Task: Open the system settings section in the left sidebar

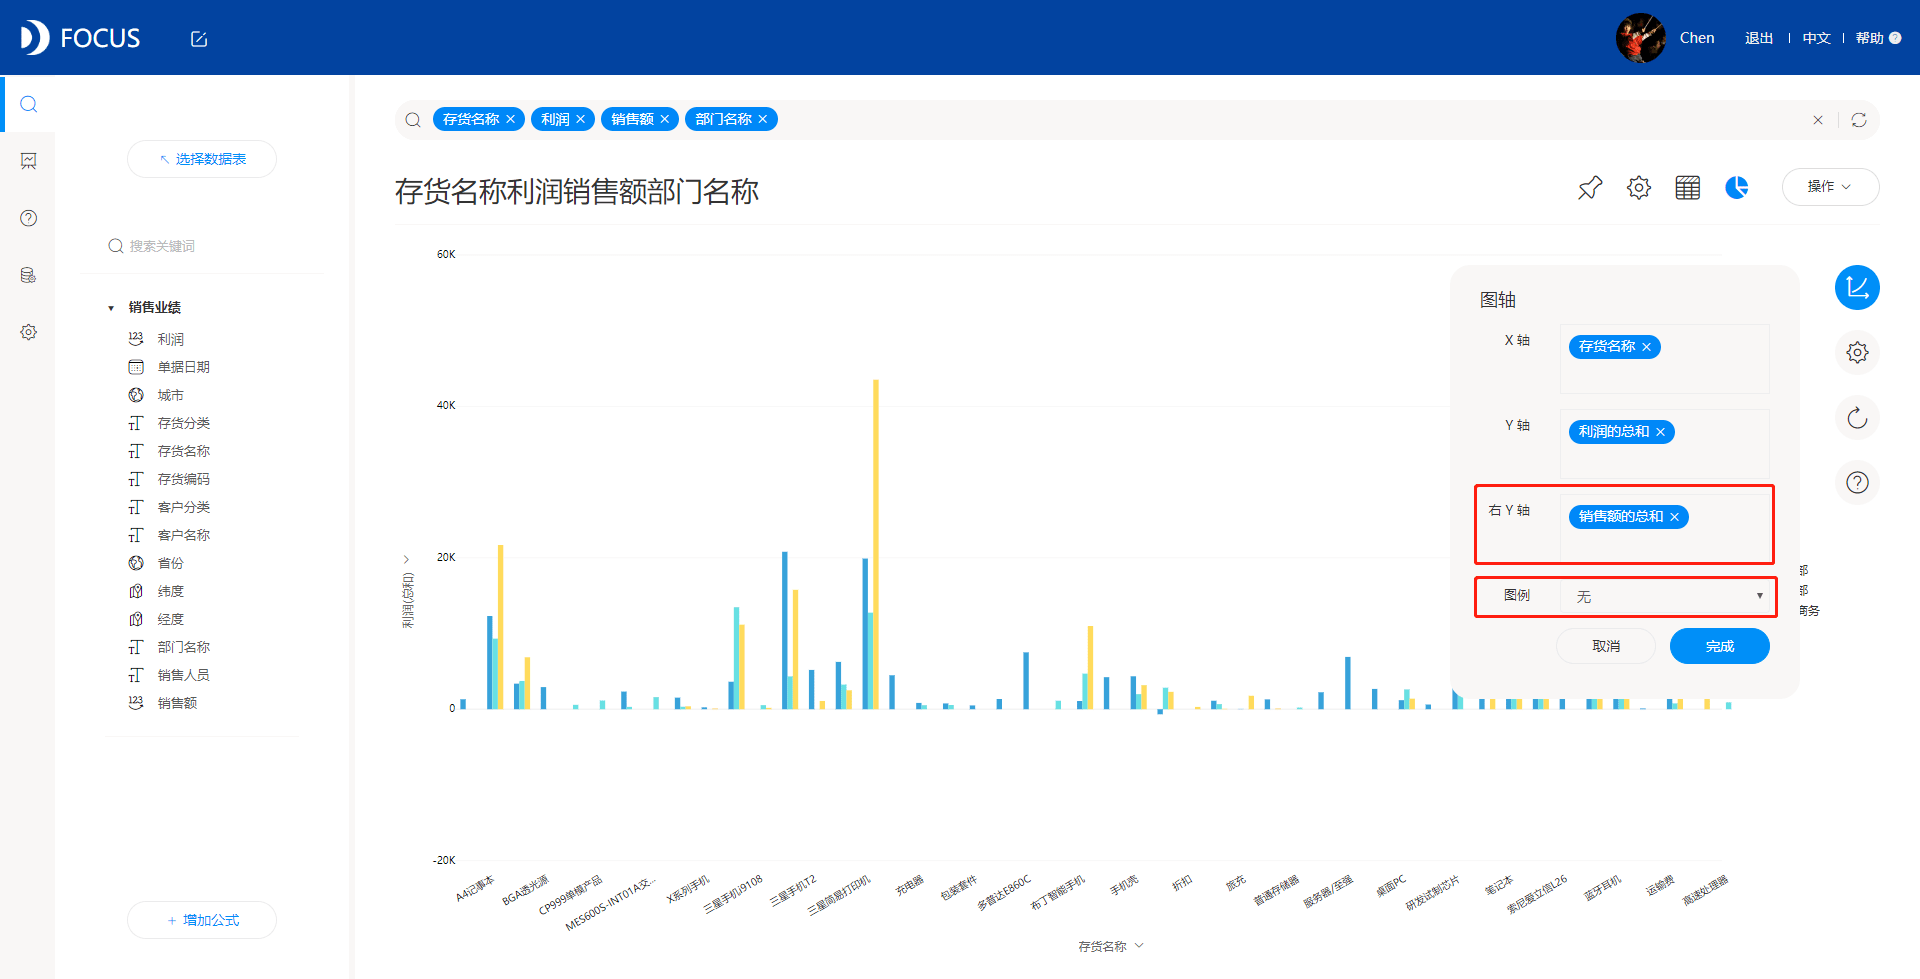Action: [x=28, y=332]
